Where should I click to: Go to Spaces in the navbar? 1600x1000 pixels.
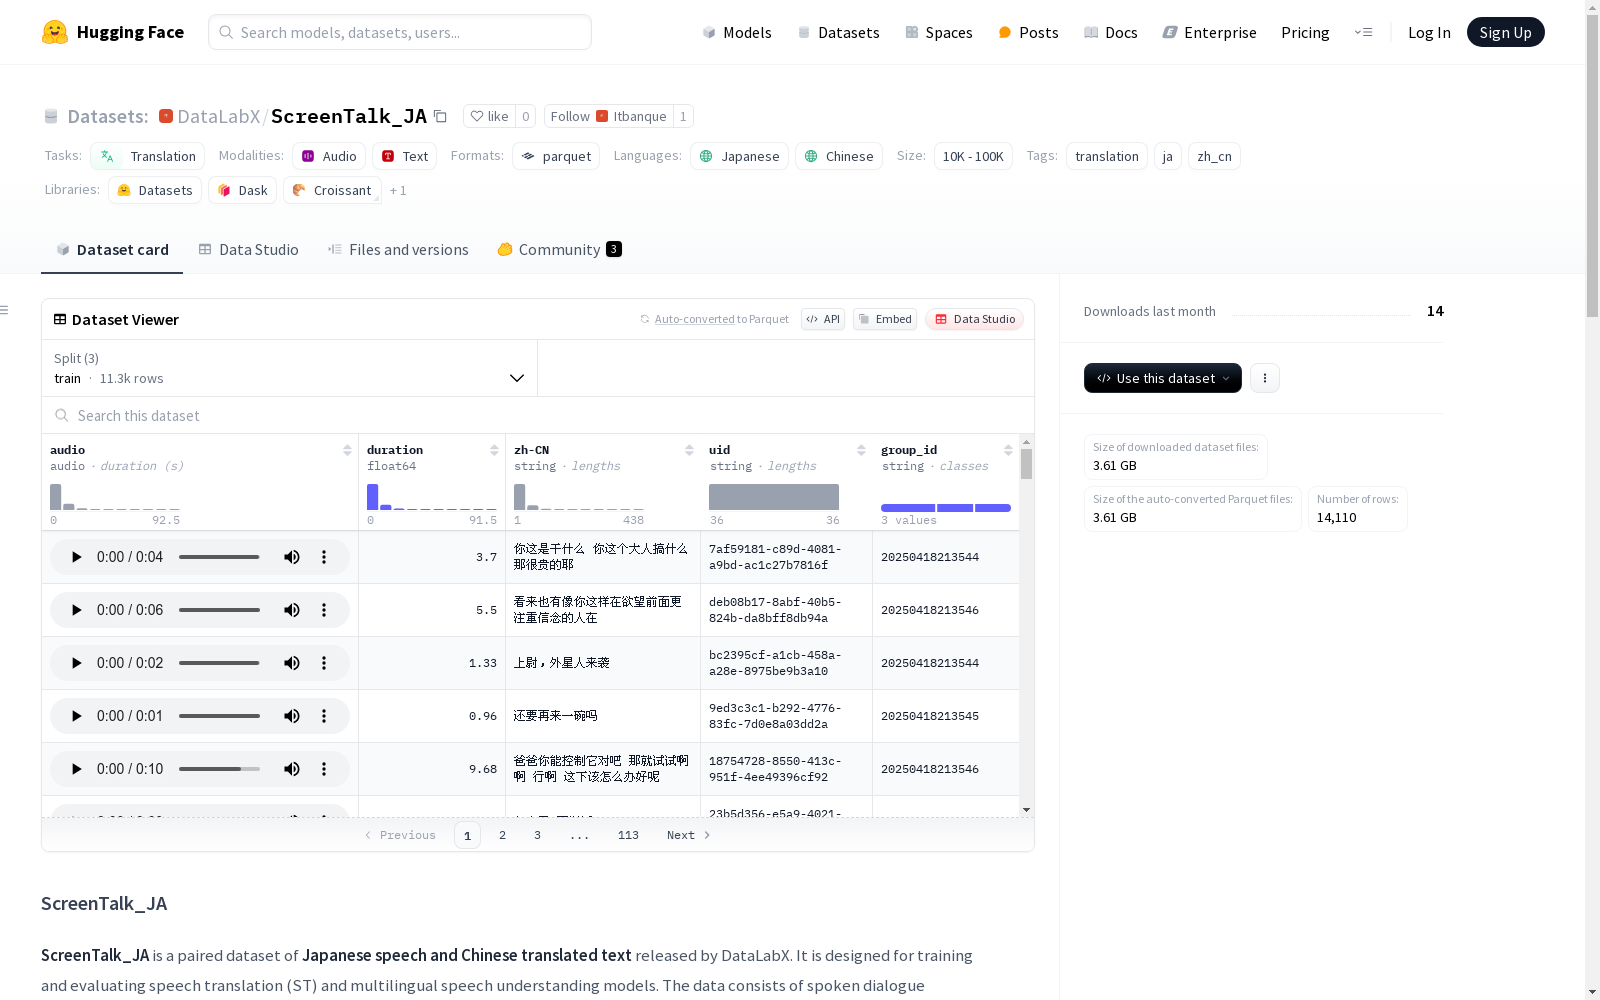tap(939, 32)
